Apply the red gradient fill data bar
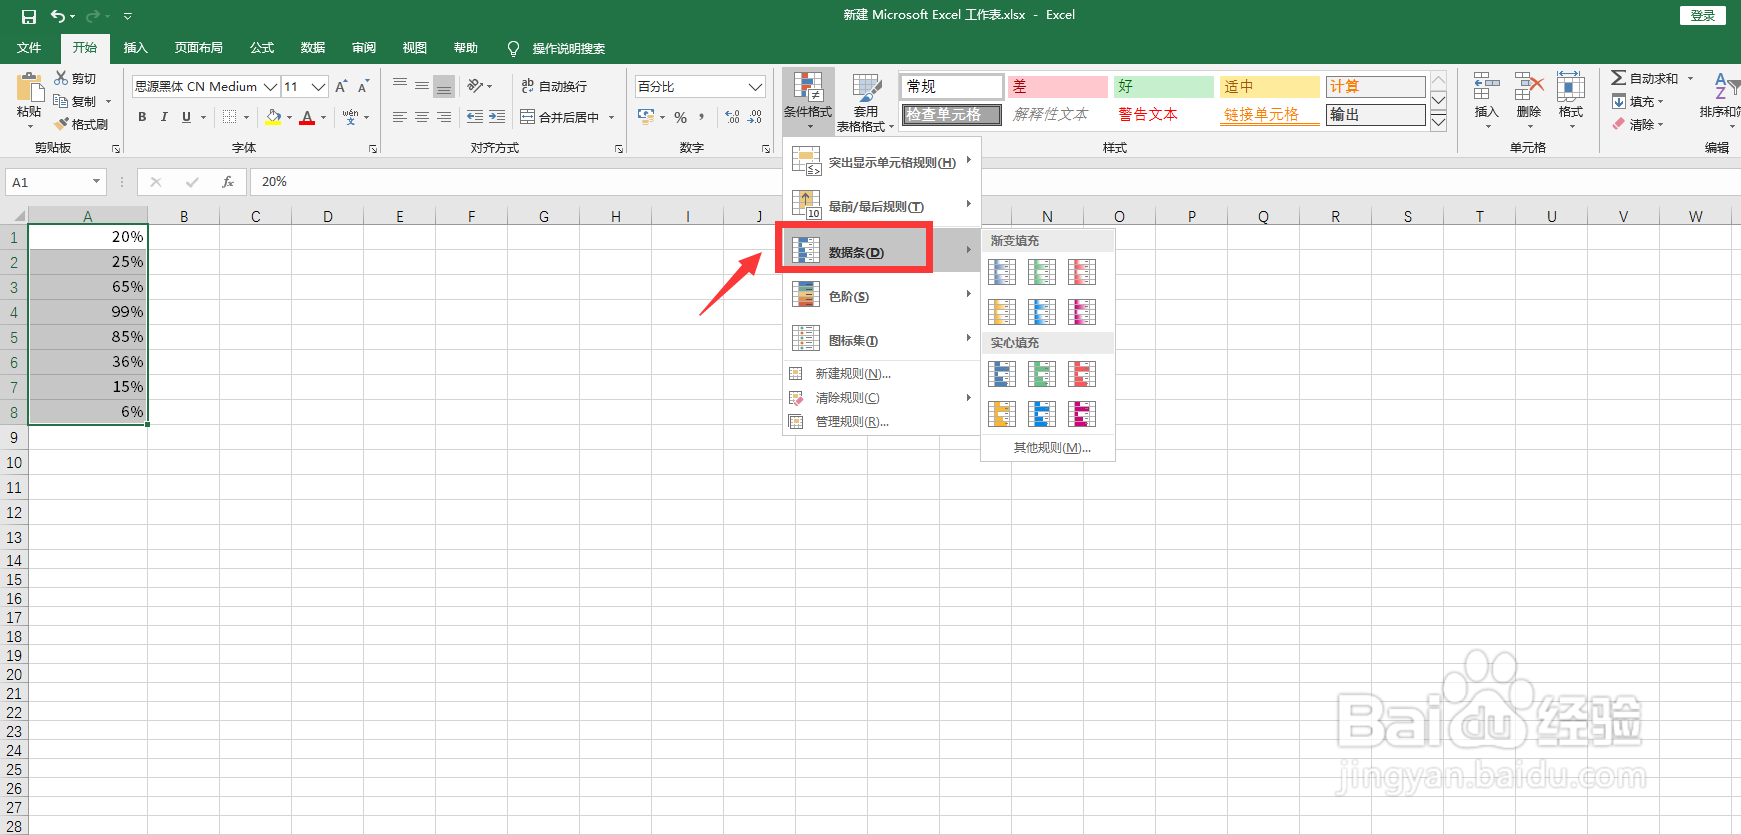1741x835 pixels. pos(1082,272)
